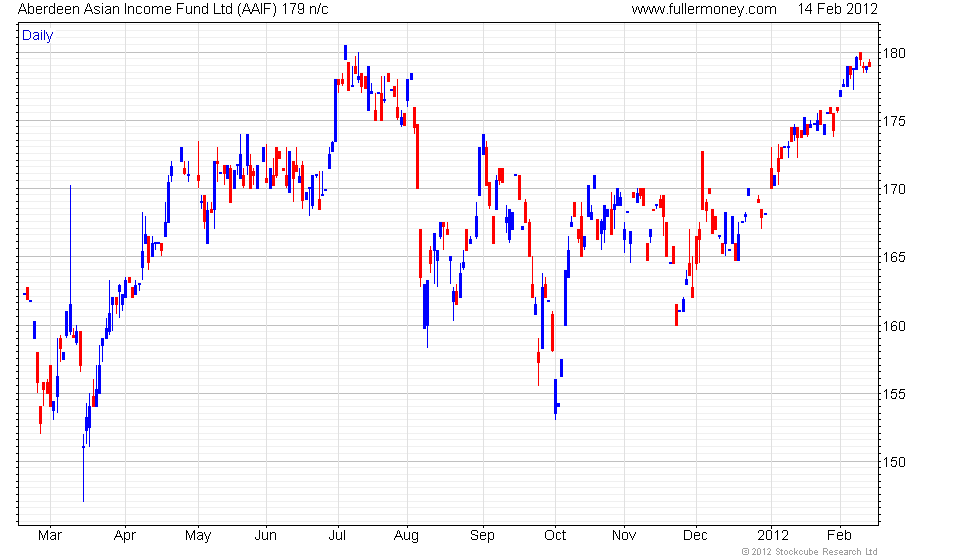The image size is (960, 560).
Task: Click the 165 price axis label
Action: pos(893,258)
